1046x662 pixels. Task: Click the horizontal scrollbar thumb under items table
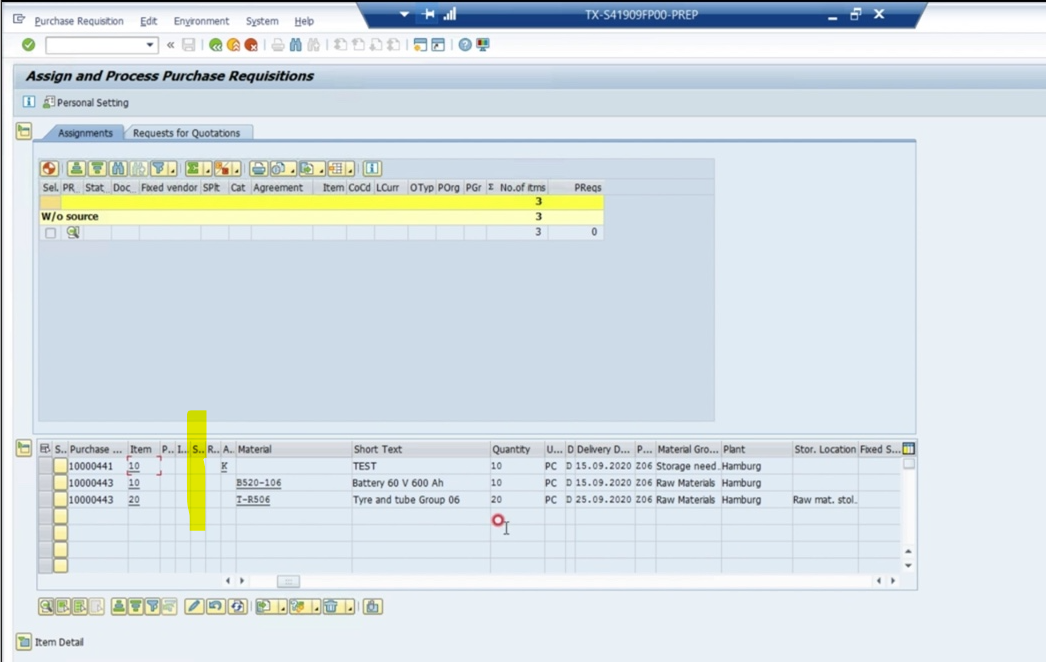pos(288,581)
